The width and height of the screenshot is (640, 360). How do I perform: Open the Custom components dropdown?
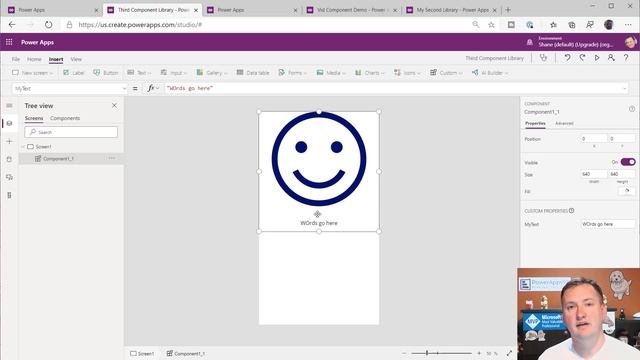coord(446,73)
